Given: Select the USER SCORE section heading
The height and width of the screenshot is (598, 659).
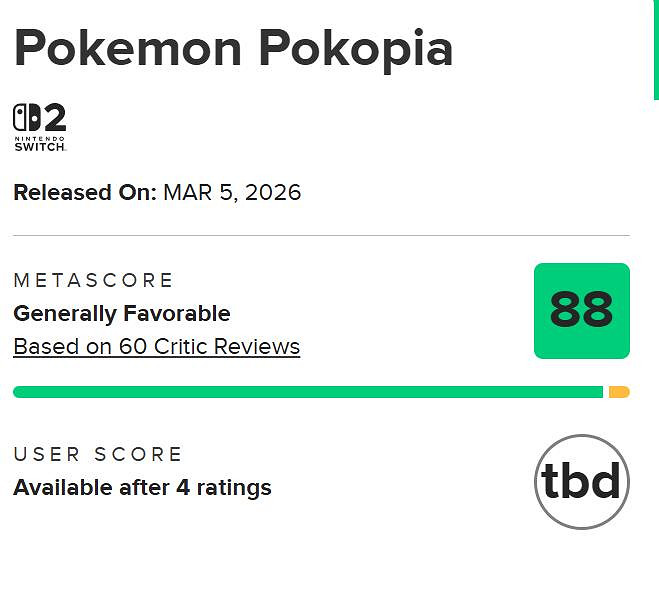Looking at the screenshot, I should click(x=98, y=454).
